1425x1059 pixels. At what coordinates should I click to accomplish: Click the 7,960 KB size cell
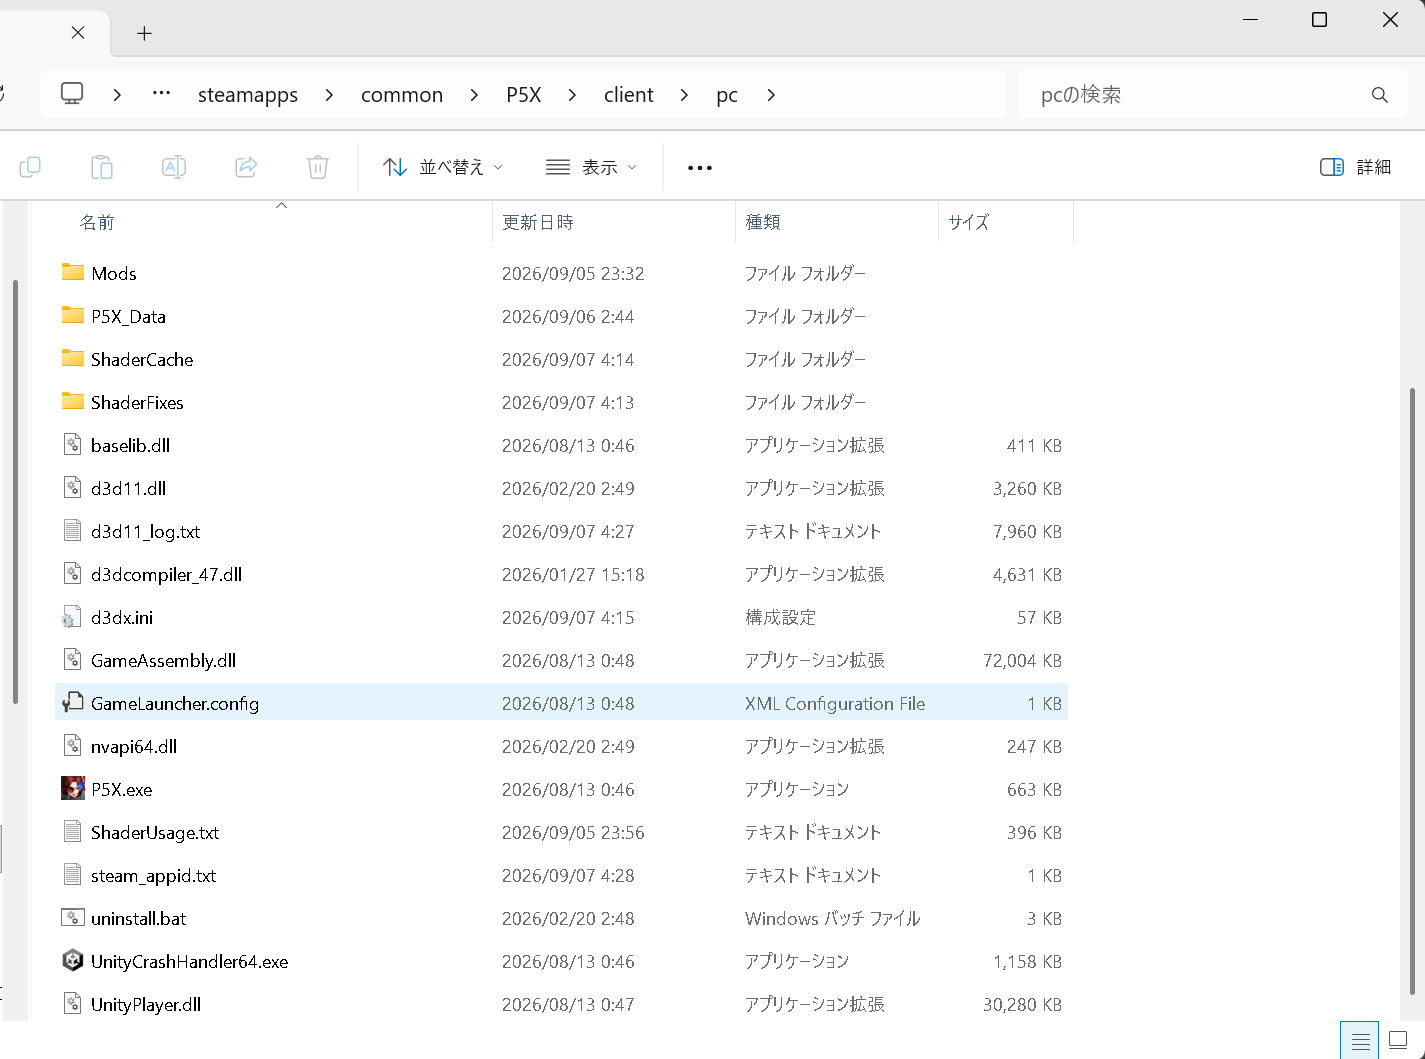click(x=1027, y=531)
